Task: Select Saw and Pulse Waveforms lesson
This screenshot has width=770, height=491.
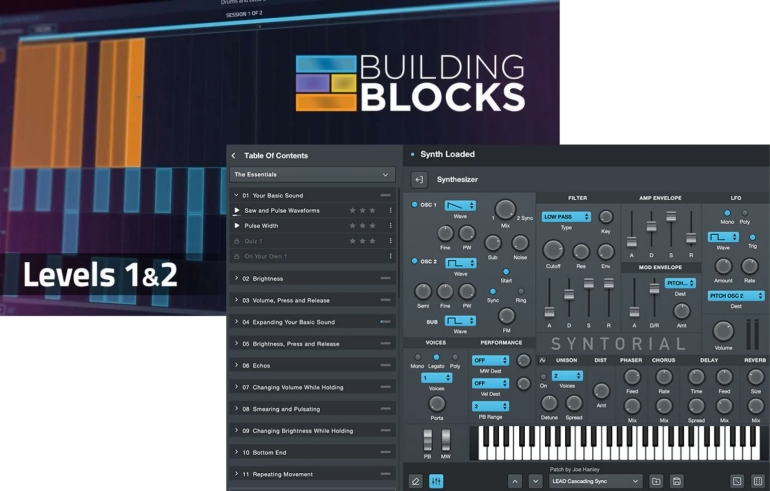Action: [x=282, y=211]
